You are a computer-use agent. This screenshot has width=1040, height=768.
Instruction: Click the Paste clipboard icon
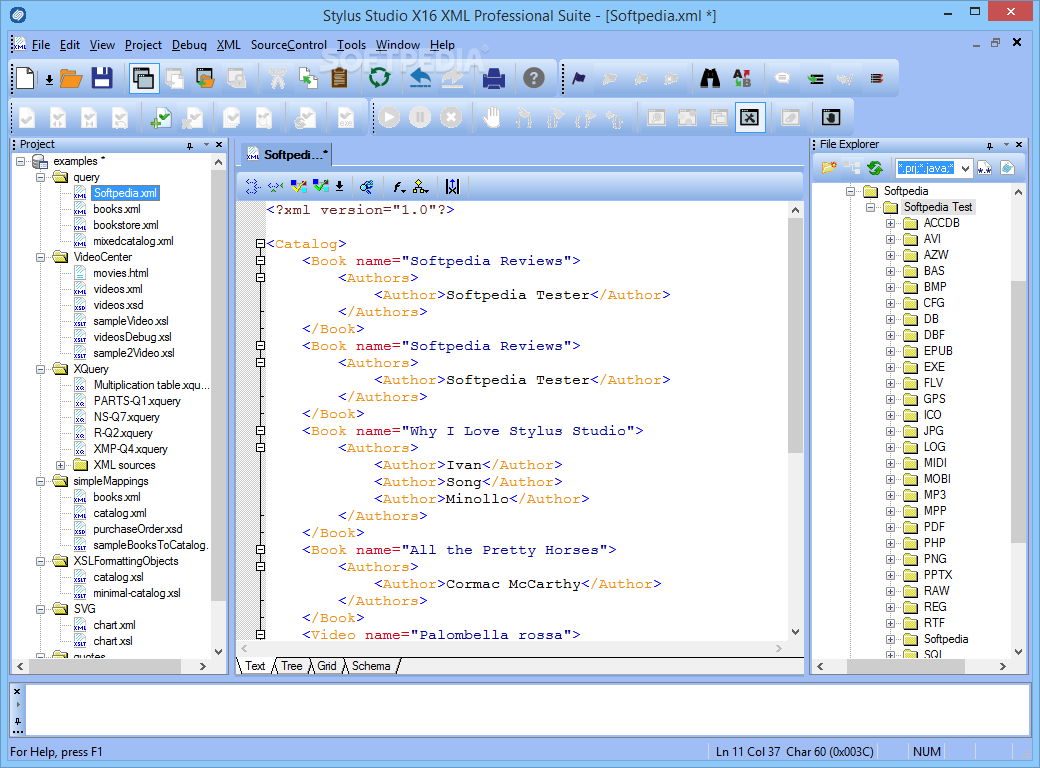[339, 78]
